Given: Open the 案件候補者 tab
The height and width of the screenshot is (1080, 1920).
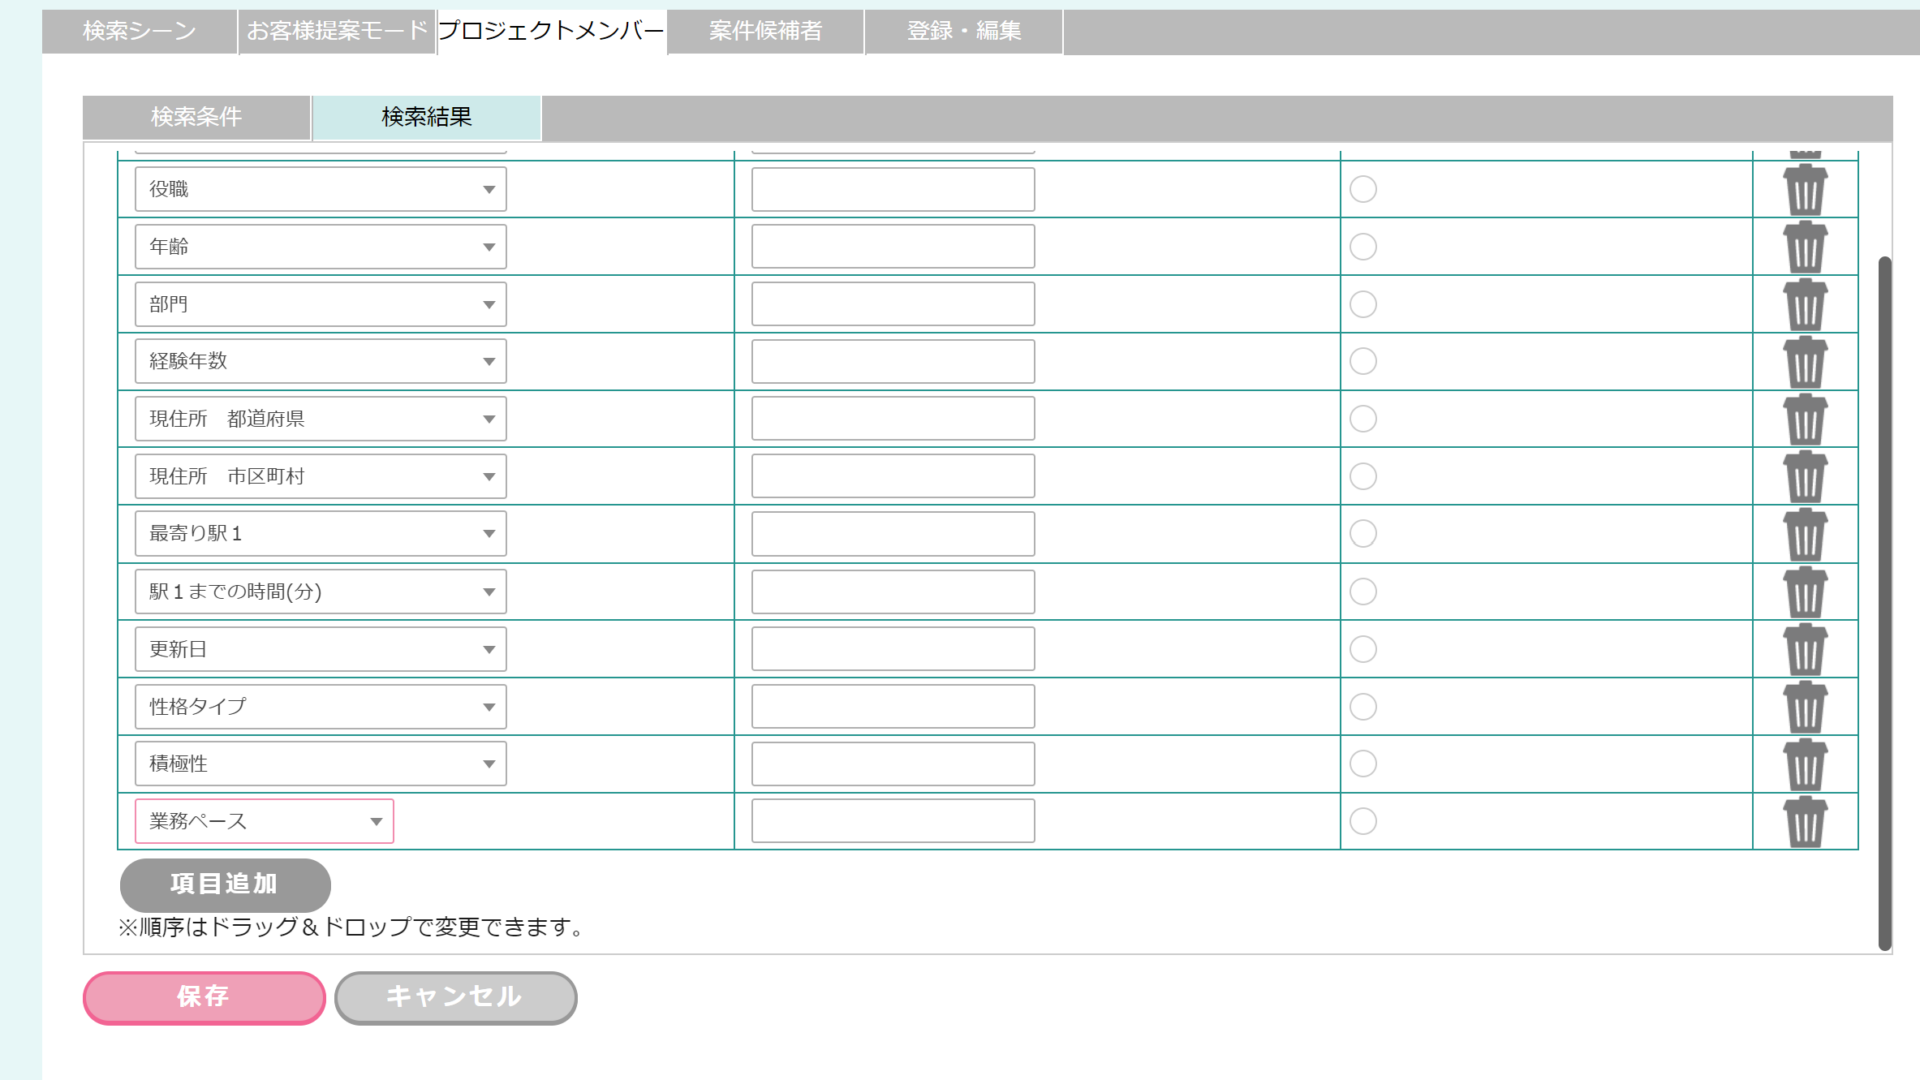Looking at the screenshot, I should pyautogui.click(x=765, y=31).
